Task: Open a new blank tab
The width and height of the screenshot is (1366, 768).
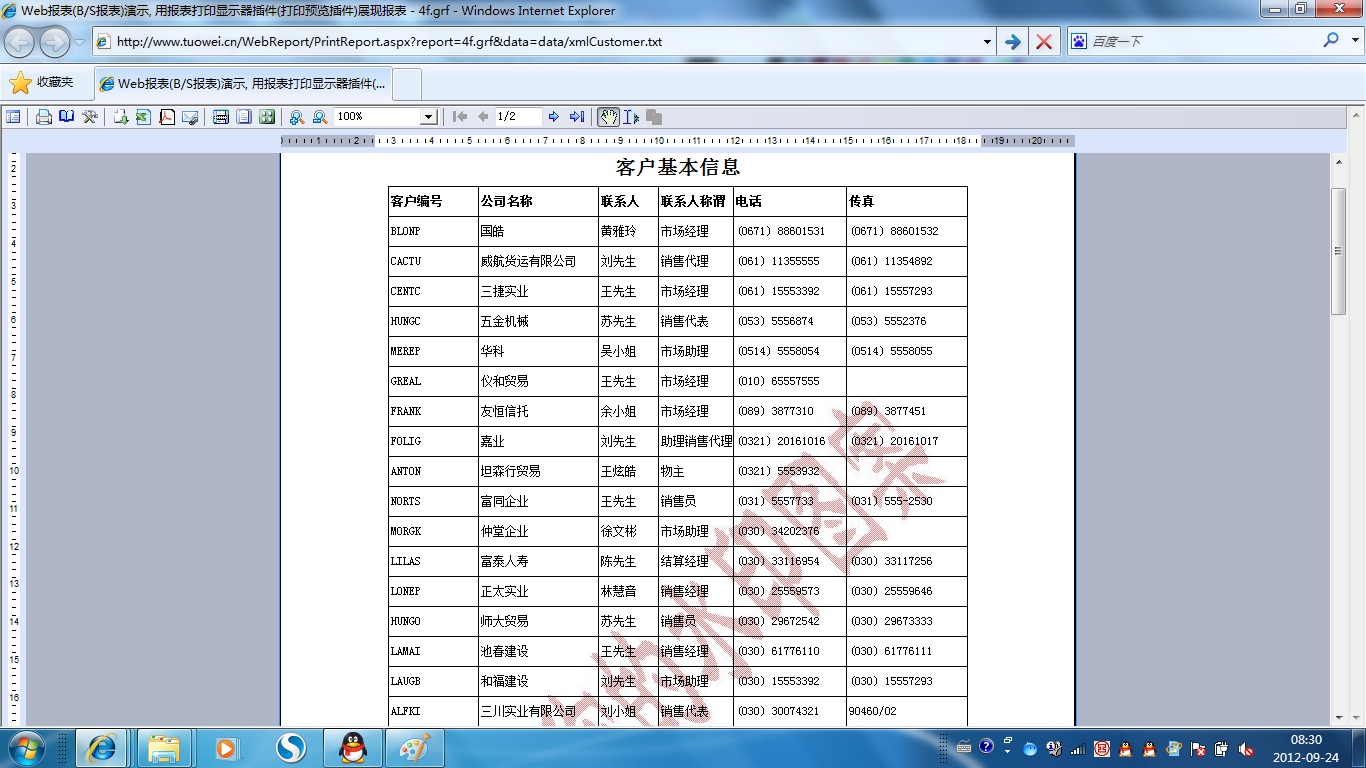Action: coord(408,84)
